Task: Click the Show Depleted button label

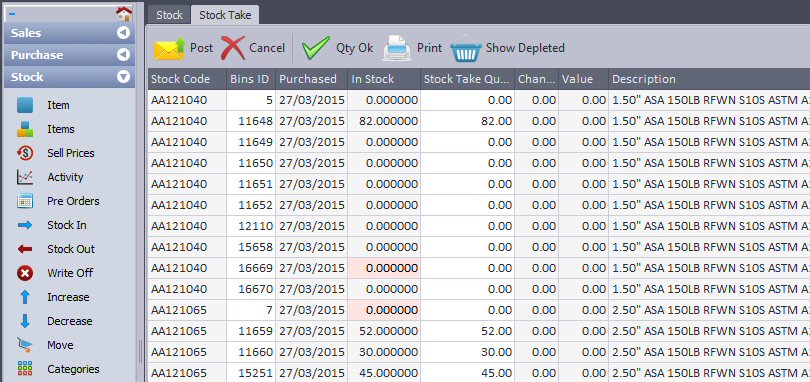Action: [525, 48]
